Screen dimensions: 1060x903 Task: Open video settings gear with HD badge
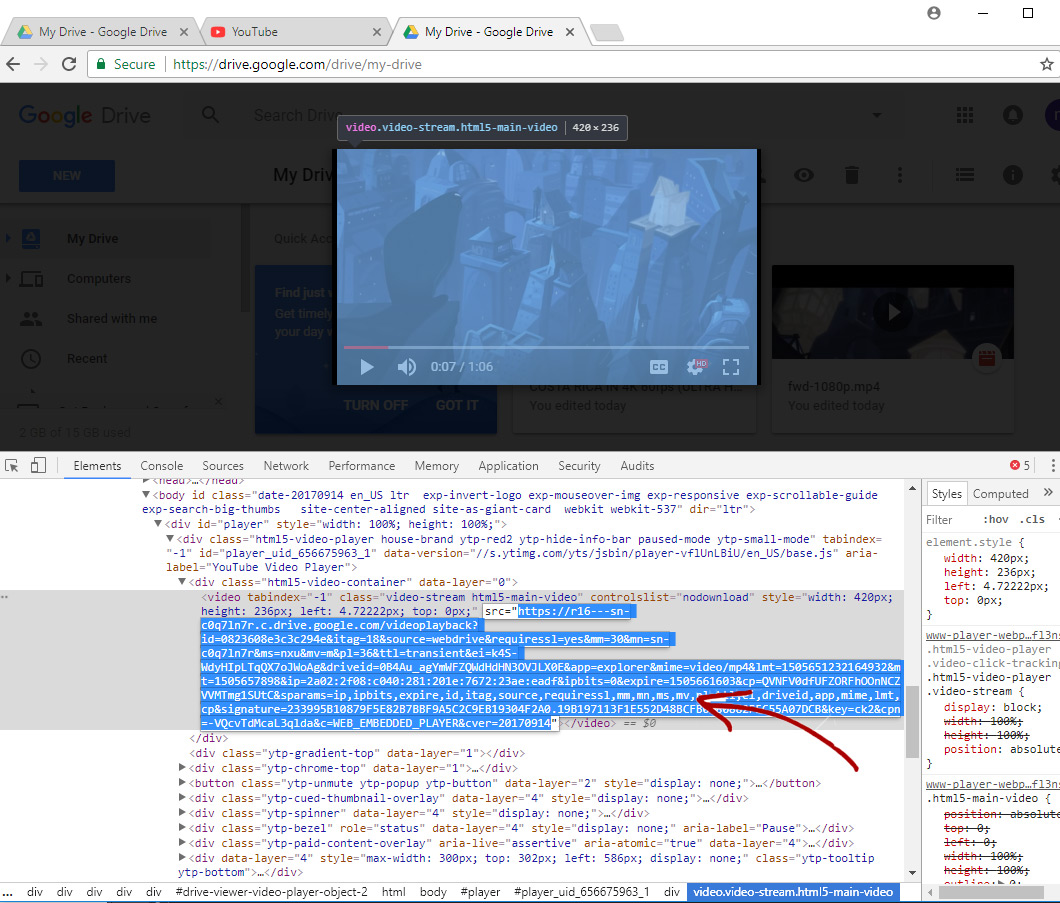tap(695, 367)
